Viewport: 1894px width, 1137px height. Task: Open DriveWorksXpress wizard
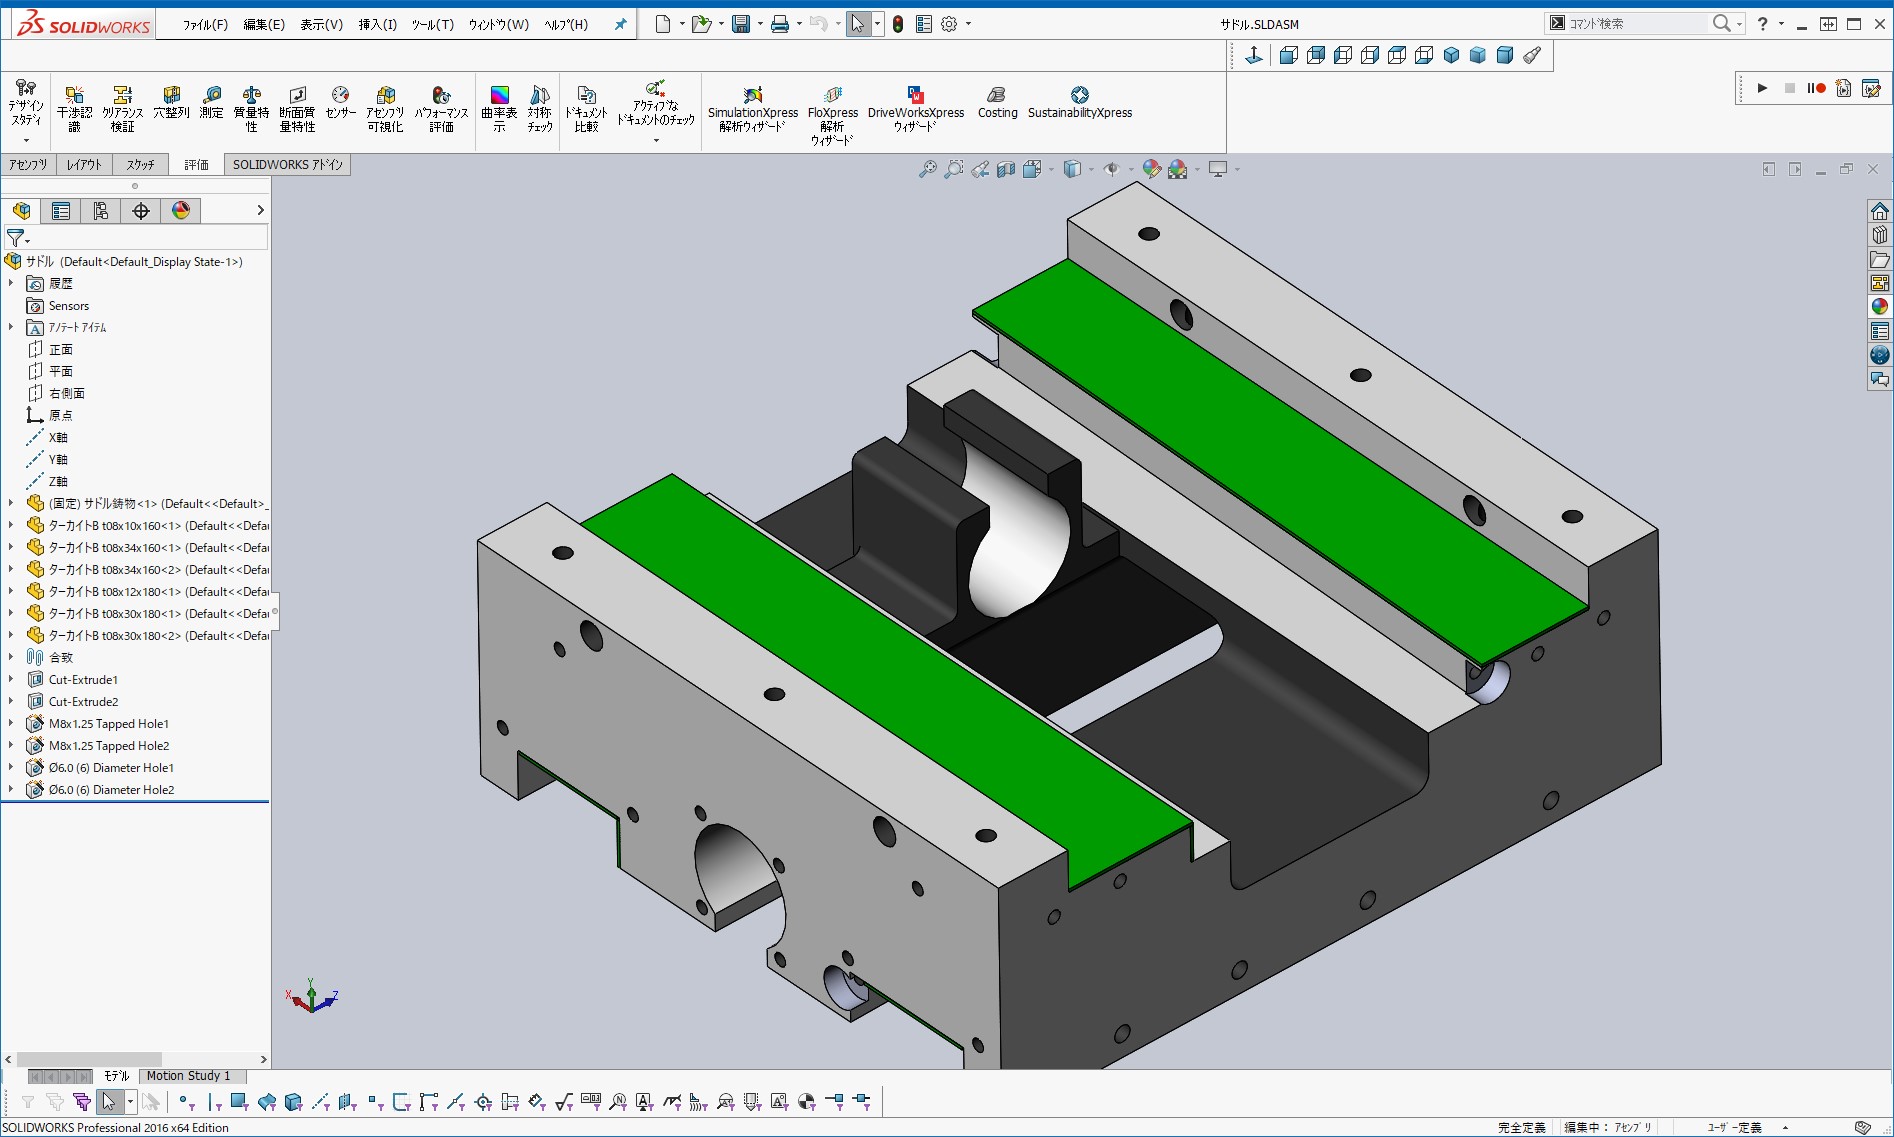915,108
